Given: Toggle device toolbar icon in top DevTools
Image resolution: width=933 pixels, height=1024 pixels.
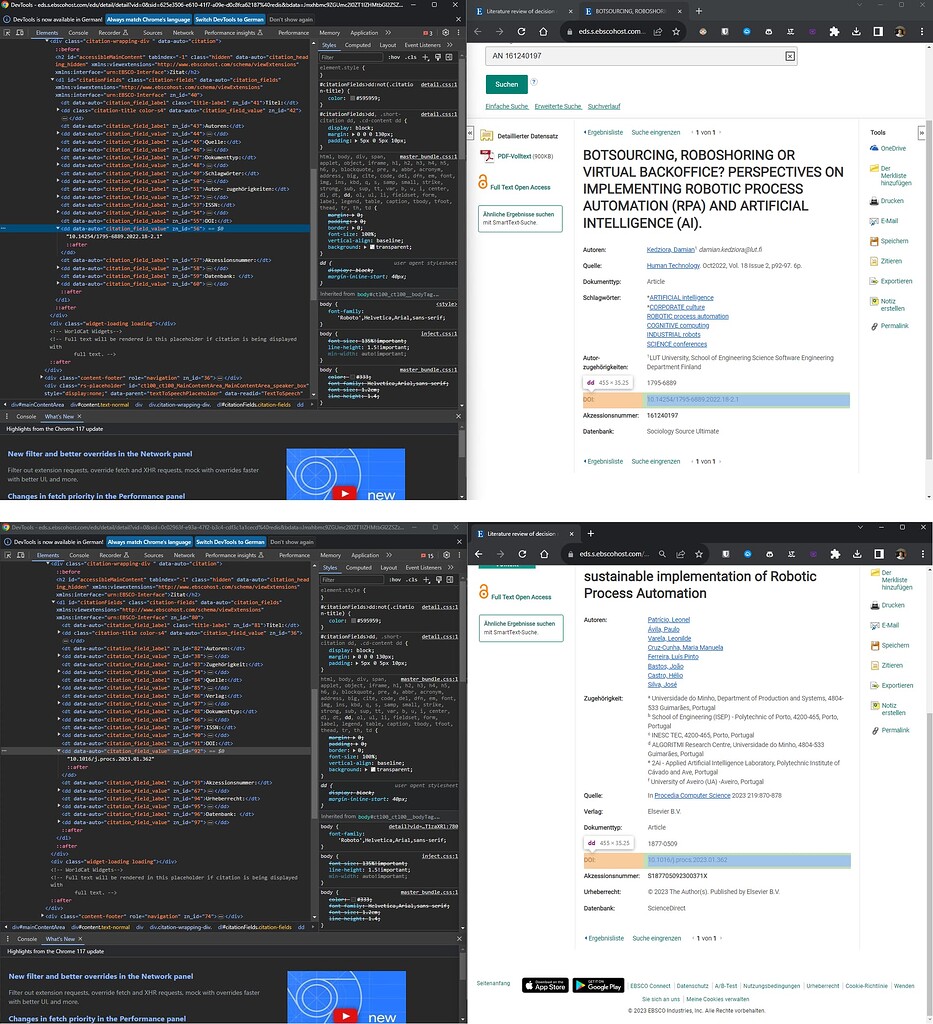Looking at the screenshot, I should point(20,32).
